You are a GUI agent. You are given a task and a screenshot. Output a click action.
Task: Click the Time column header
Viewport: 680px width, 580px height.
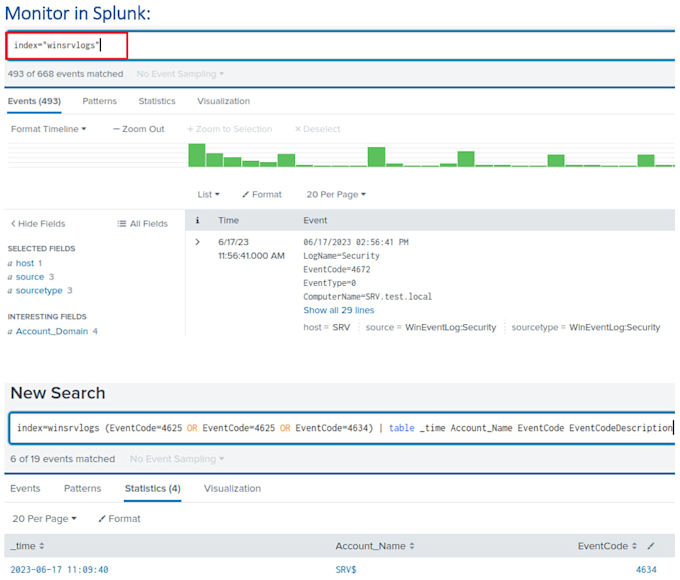pyautogui.click(x=229, y=220)
